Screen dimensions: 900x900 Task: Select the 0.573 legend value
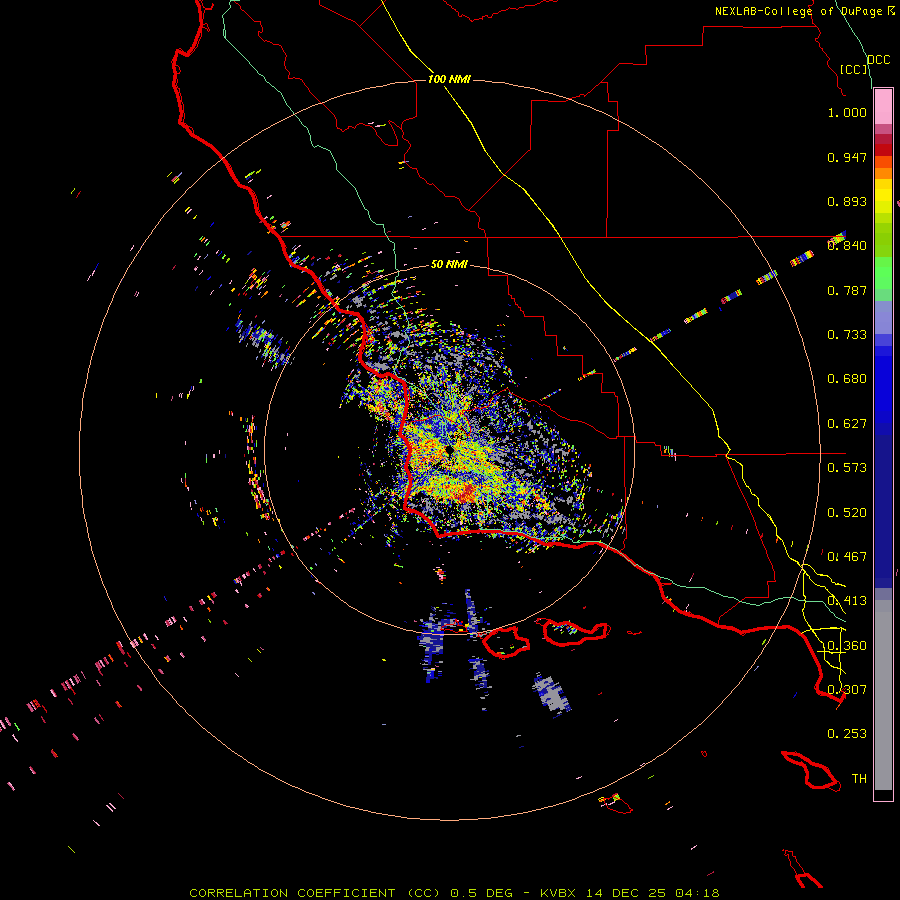847,468
